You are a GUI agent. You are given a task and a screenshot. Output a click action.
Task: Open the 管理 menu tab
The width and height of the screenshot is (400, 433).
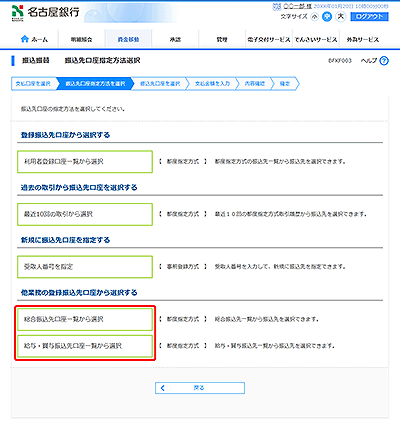(x=222, y=39)
